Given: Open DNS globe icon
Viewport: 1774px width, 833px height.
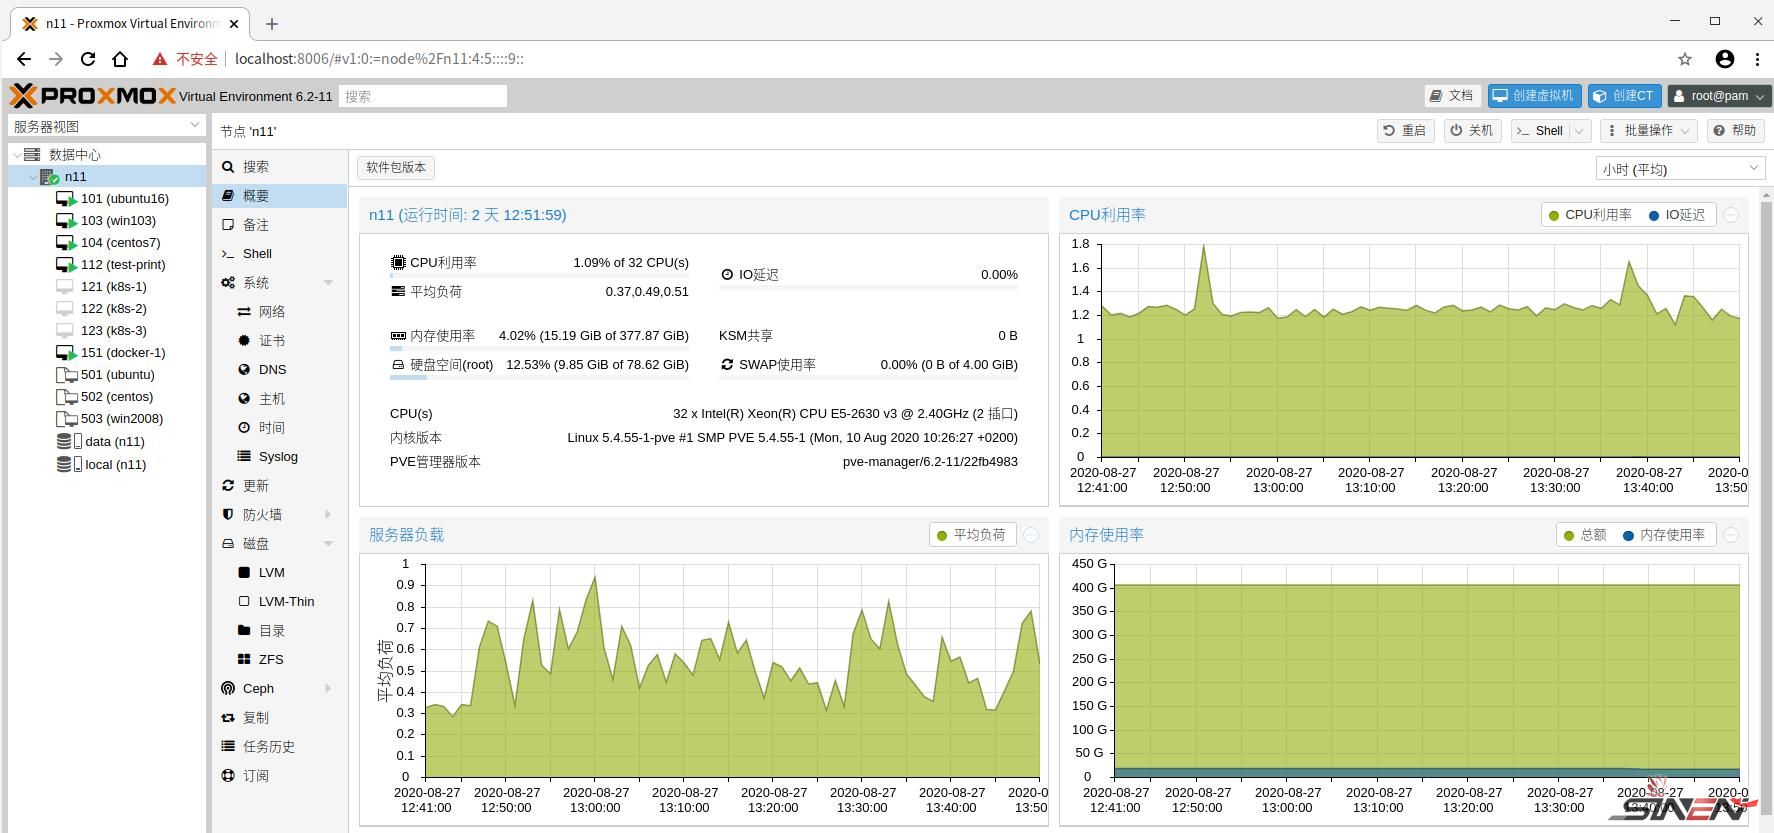Looking at the screenshot, I should pyautogui.click(x=244, y=370).
